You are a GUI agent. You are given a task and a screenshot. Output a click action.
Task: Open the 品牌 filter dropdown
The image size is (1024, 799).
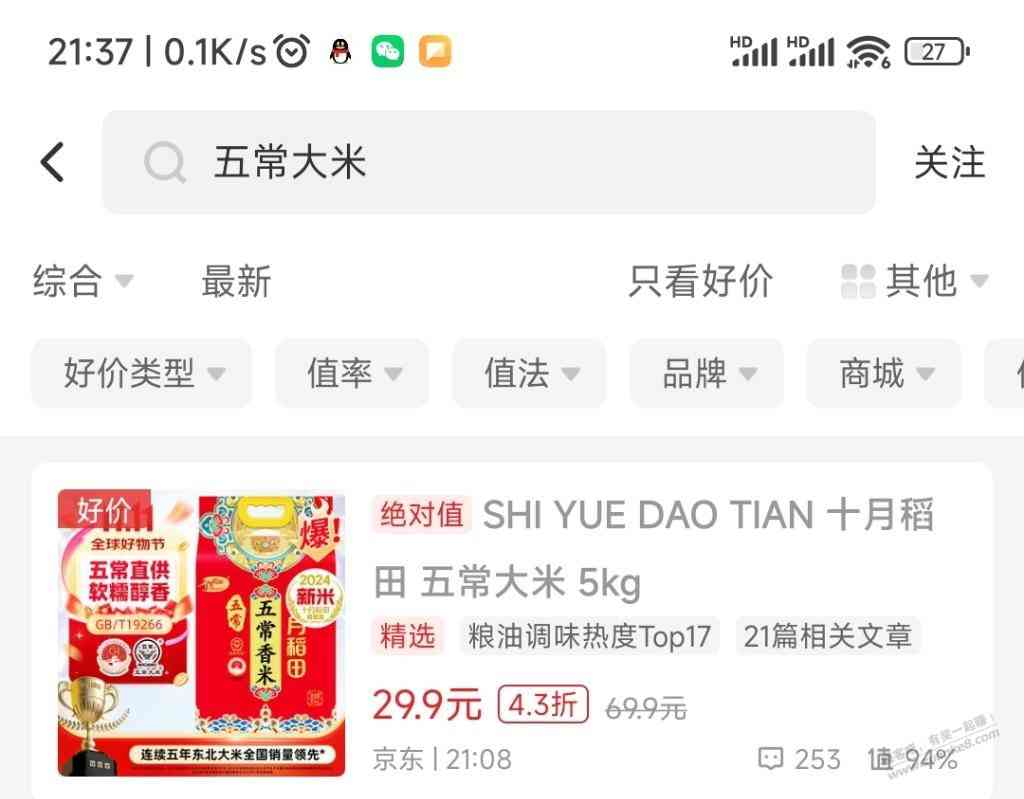click(x=706, y=373)
